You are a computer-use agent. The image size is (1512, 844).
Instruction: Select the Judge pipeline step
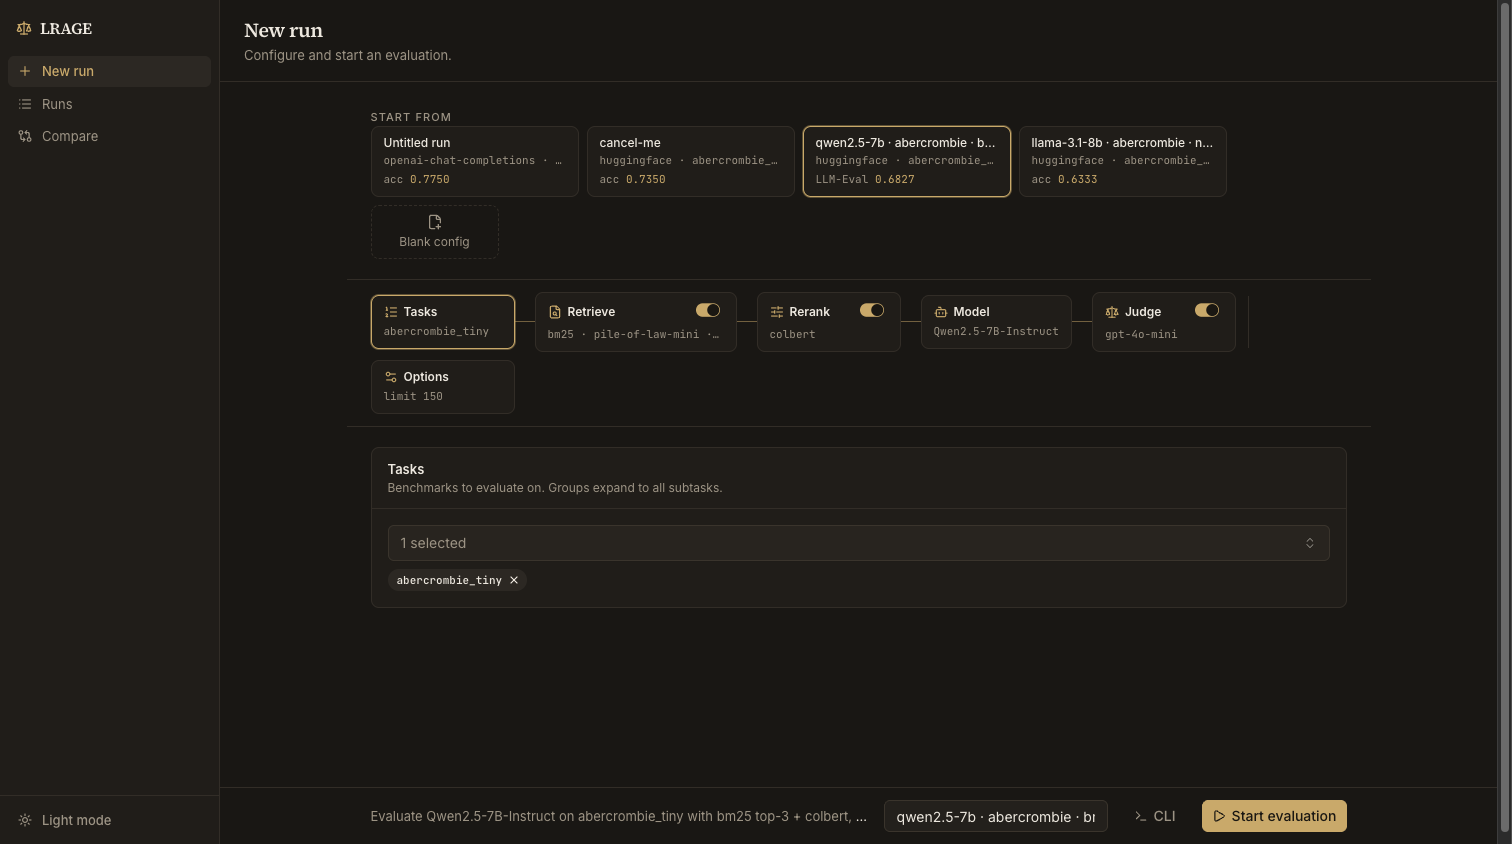click(1164, 322)
